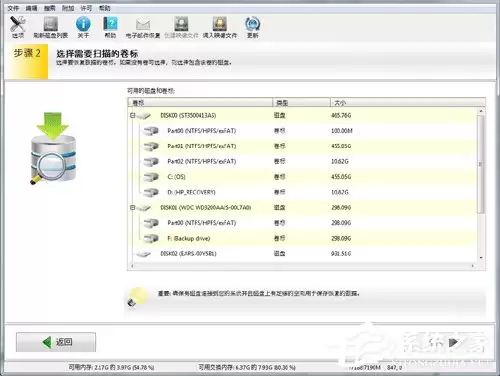Click volume list scrollbar up arrow
Image resolution: width=500 pixels, height=376 pixels.
coord(481,111)
